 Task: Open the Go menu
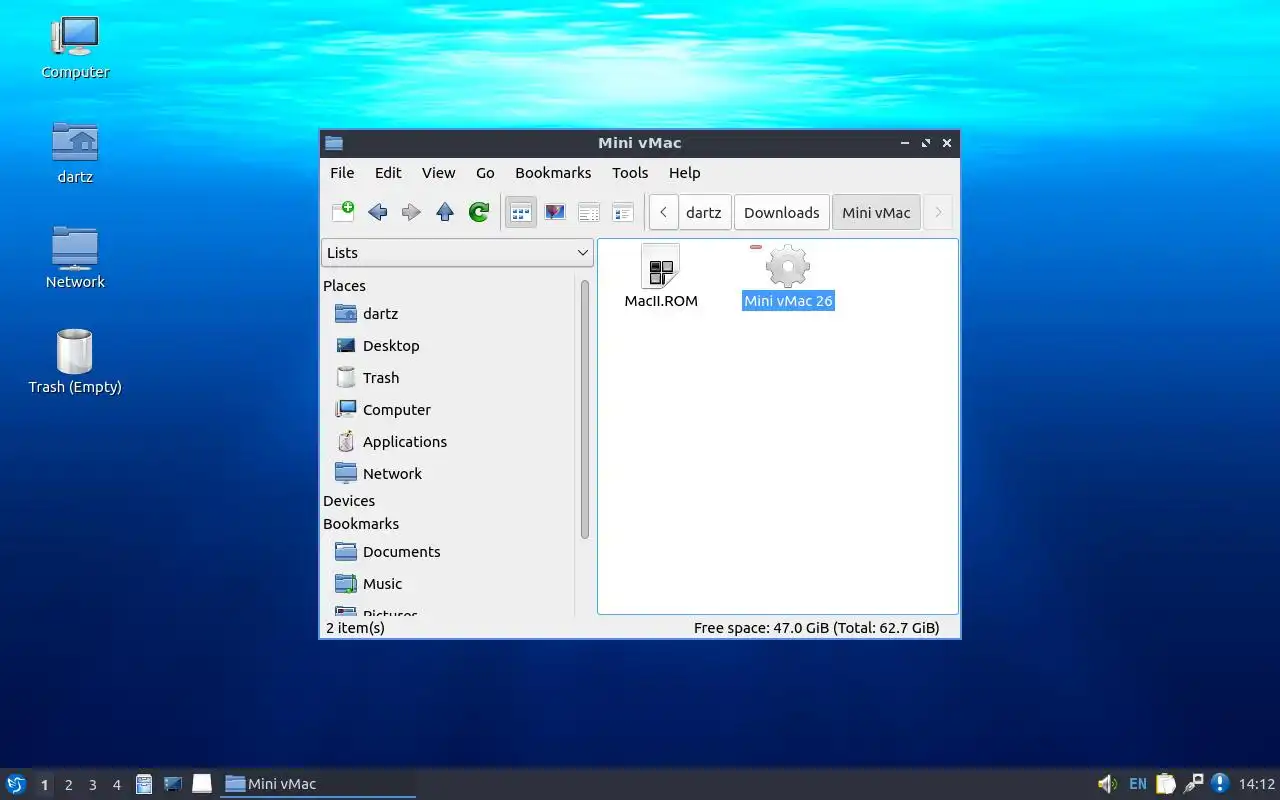[485, 173]
